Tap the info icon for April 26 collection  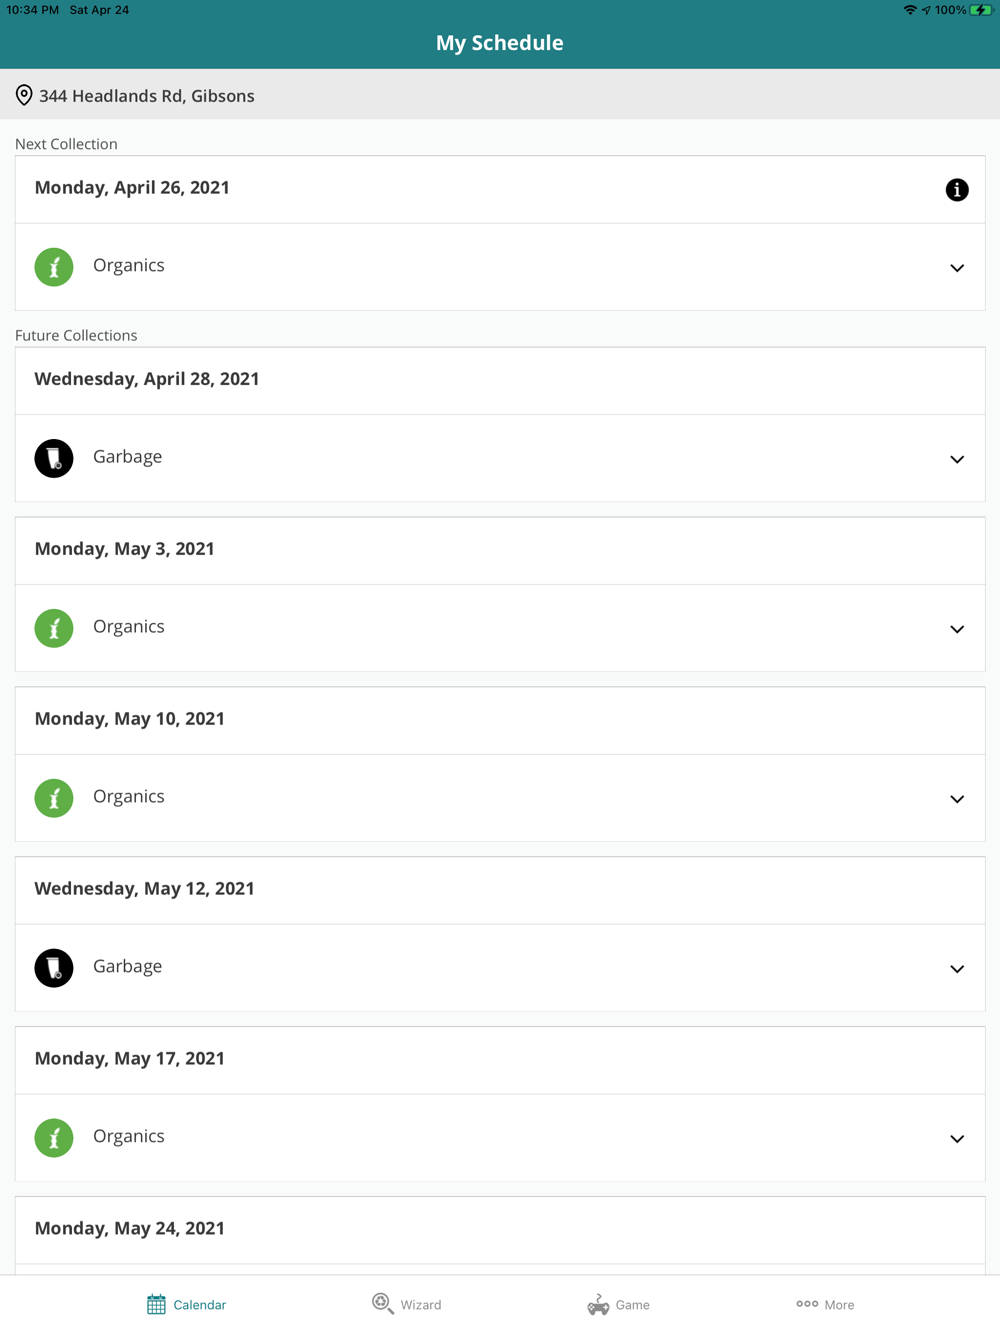tap(956, 189)
